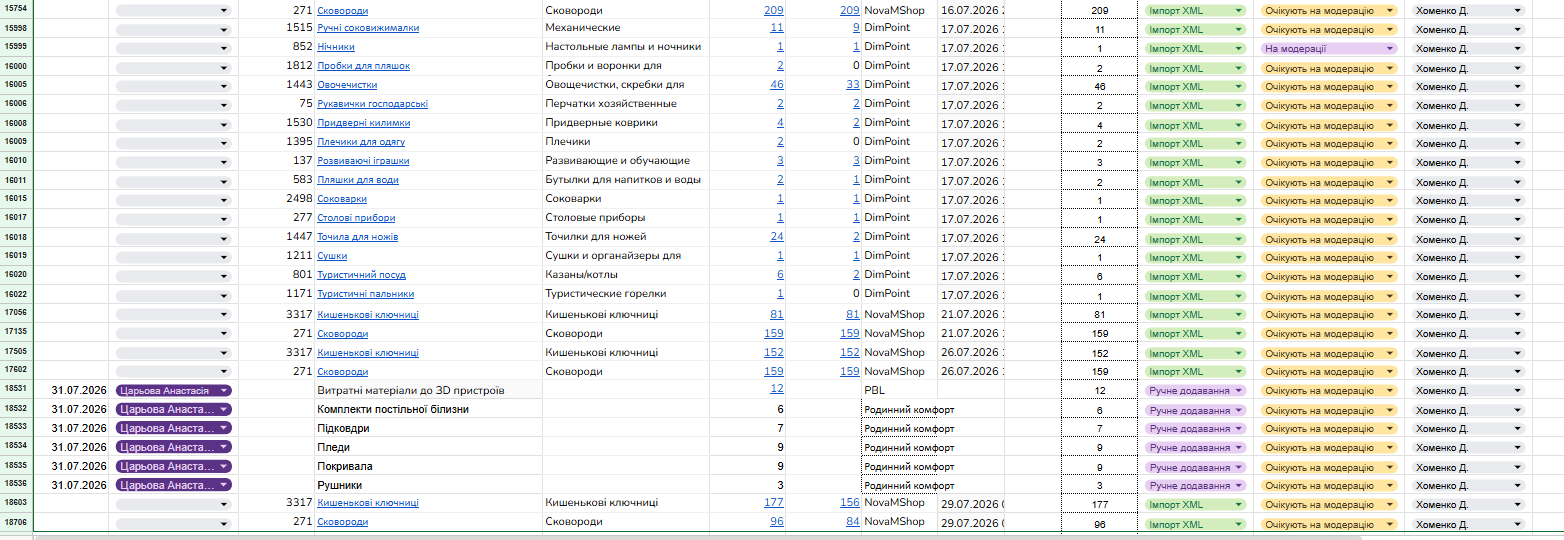This screenshot has height=540, width=1564.
Task: Open the 'Пробки для пляшок' link
Action: point(363,66)
